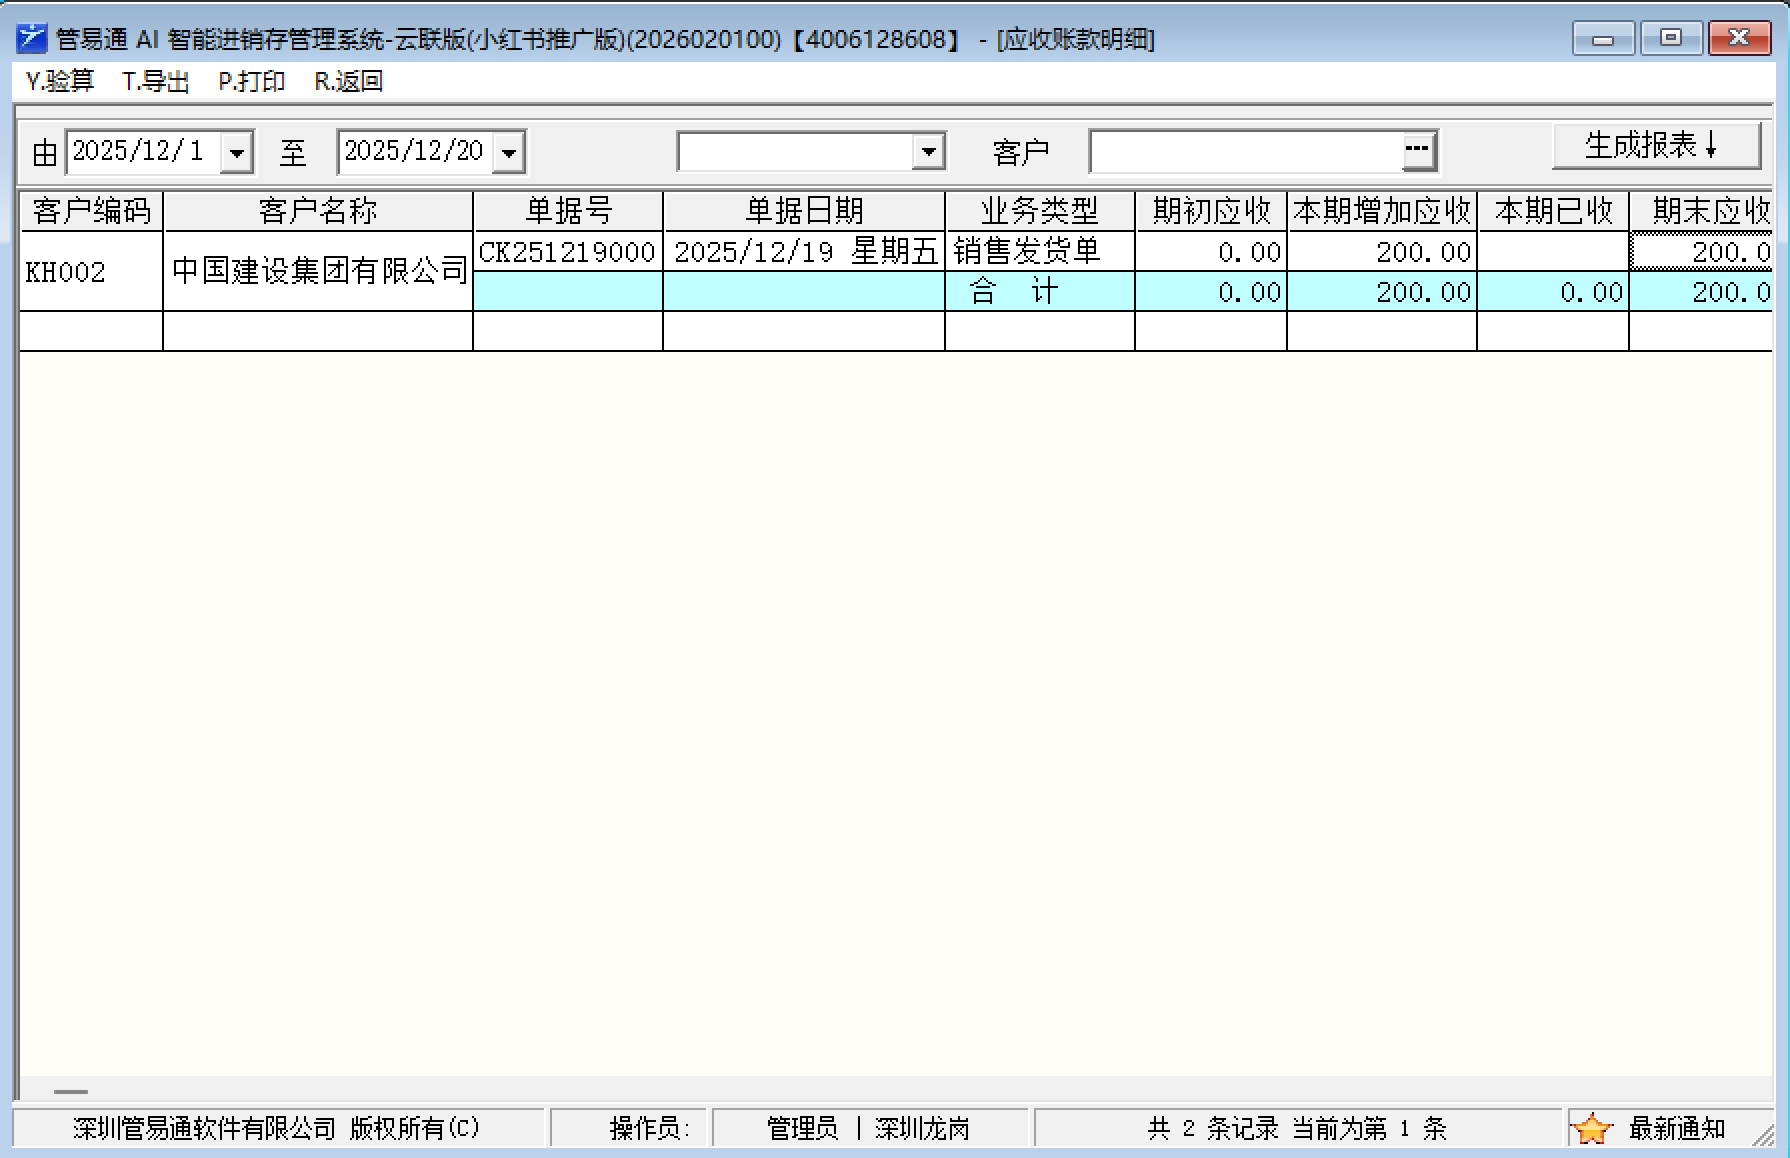Click the 客户名称 column header
Image resolution: width=1790 pixels, height=1158 pixels.
(x=317, y=211)
